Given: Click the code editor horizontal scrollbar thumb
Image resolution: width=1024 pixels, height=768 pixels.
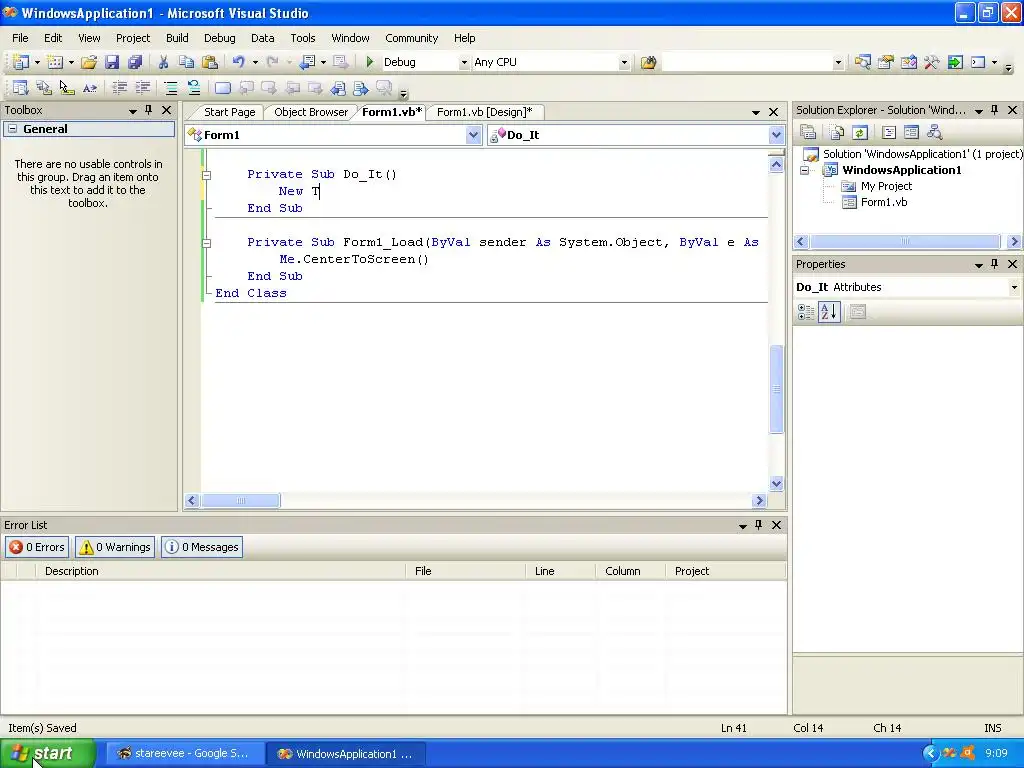Looking at the screenshot, I should (x=240, y=500).
